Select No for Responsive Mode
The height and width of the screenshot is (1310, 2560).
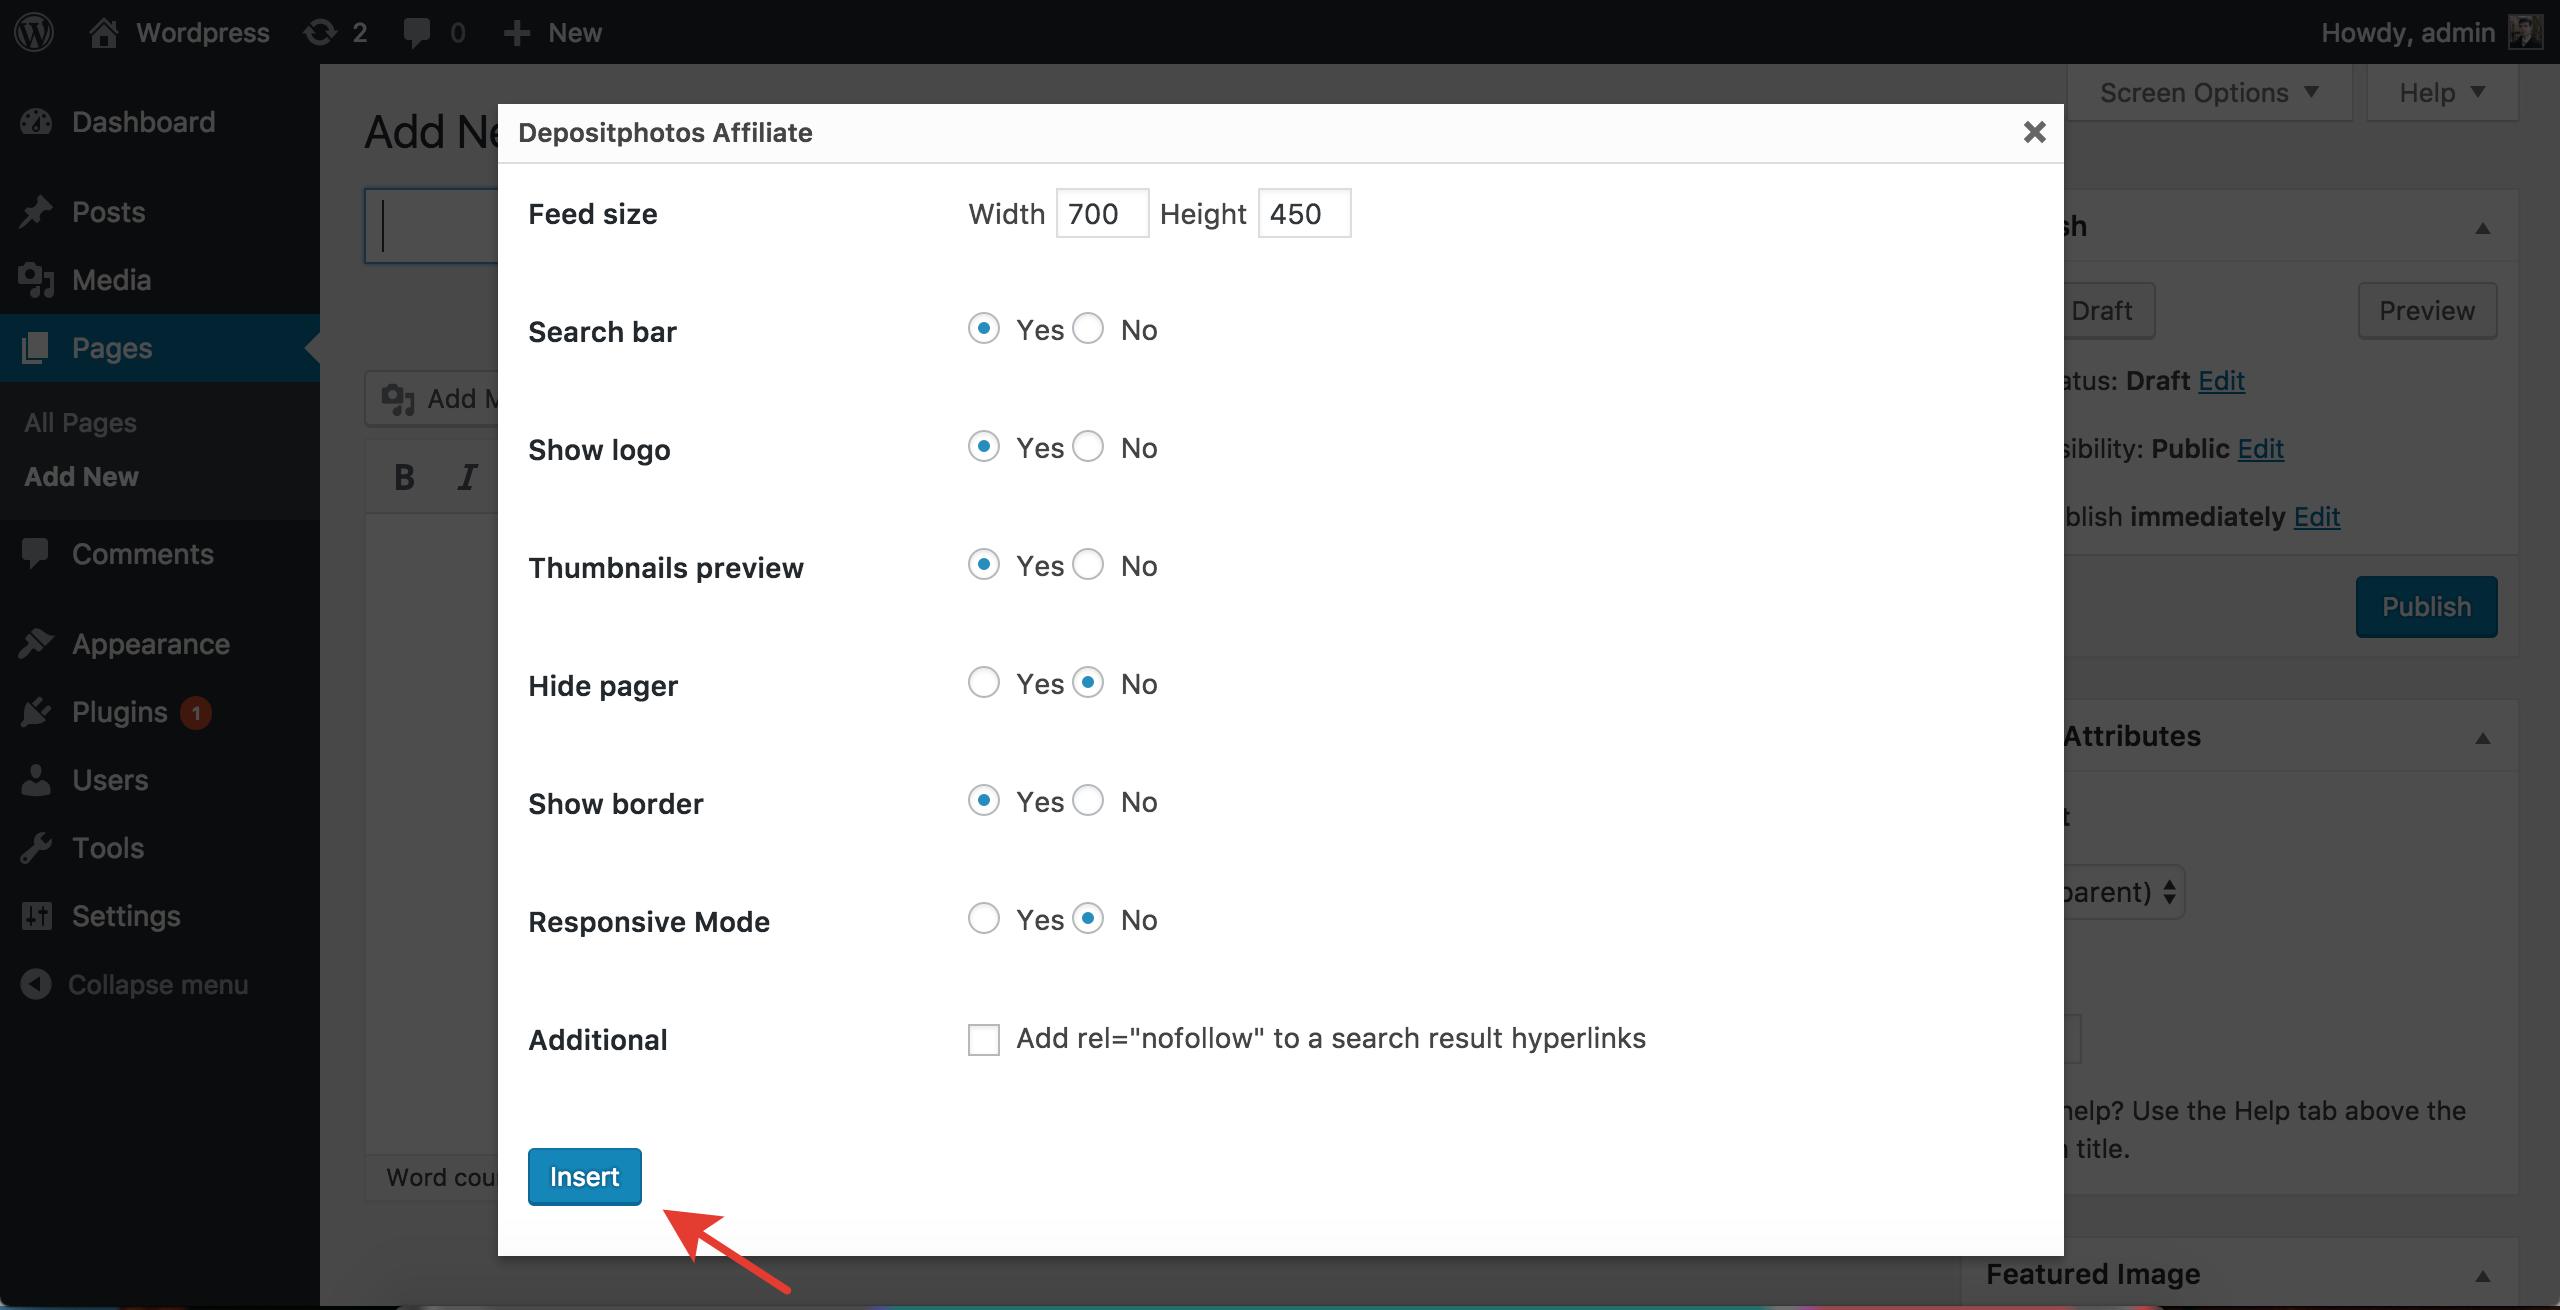[x=1088, y=918]
